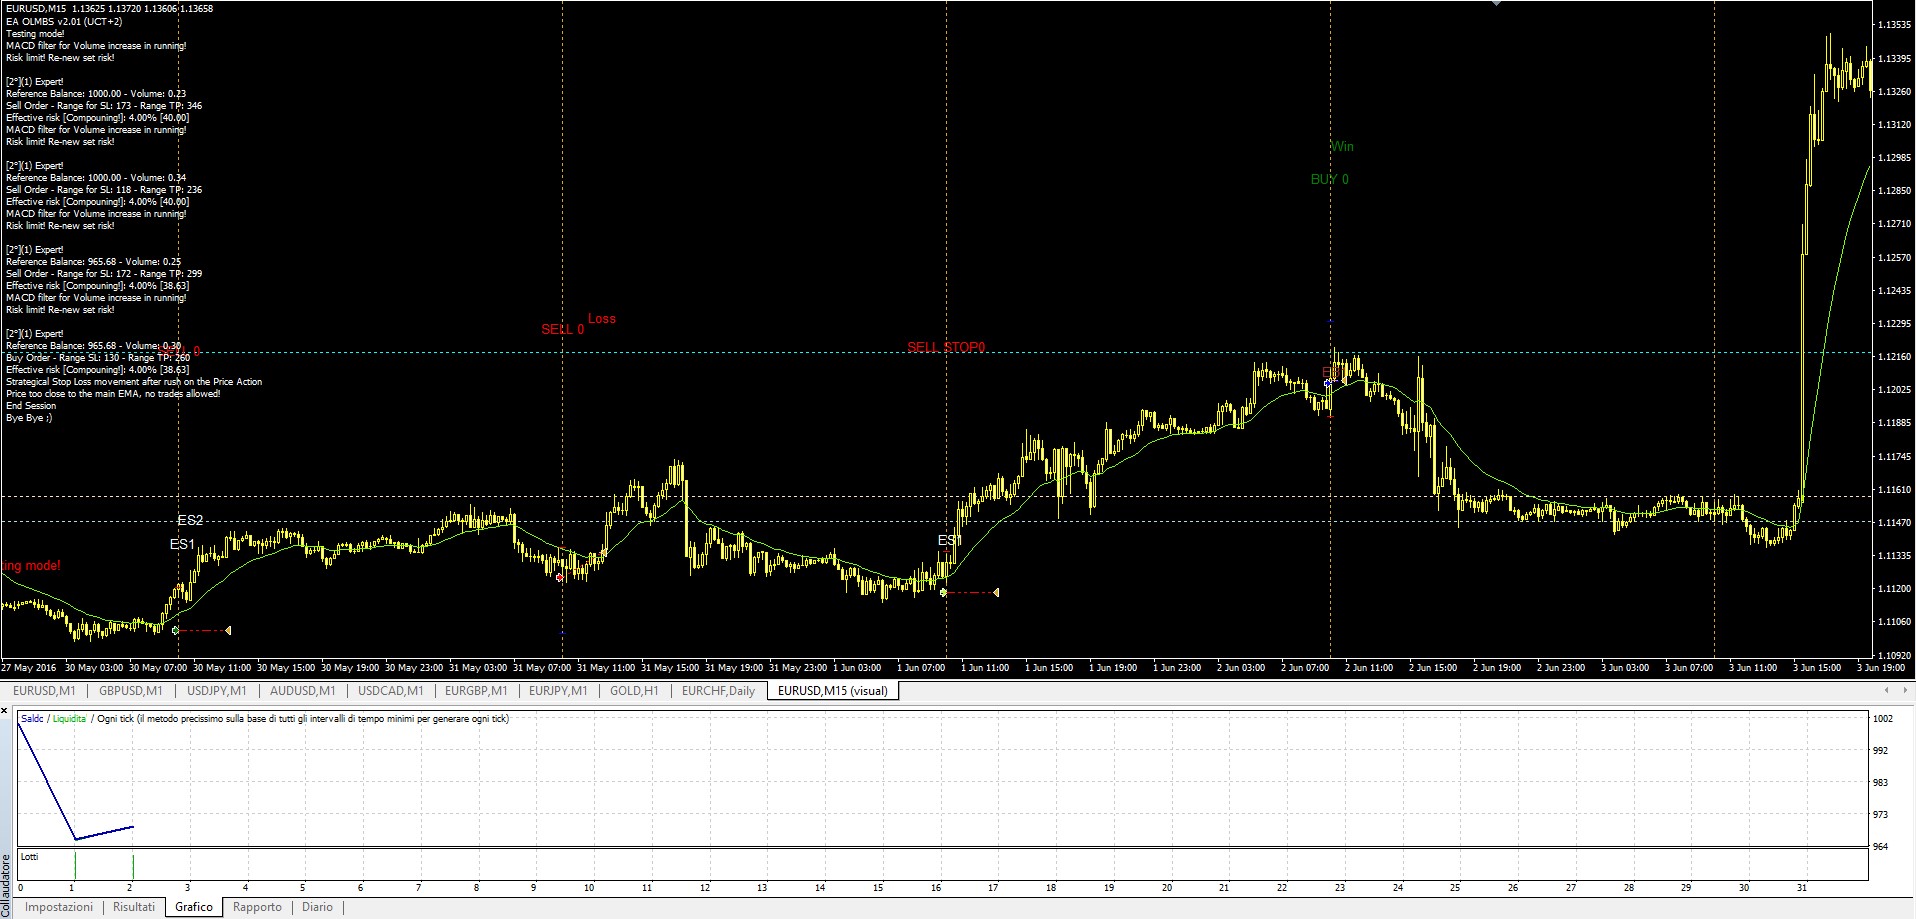Screen dimensions: 1916x919
Task: Click the green Win chart label
Action: (1342, 146)
